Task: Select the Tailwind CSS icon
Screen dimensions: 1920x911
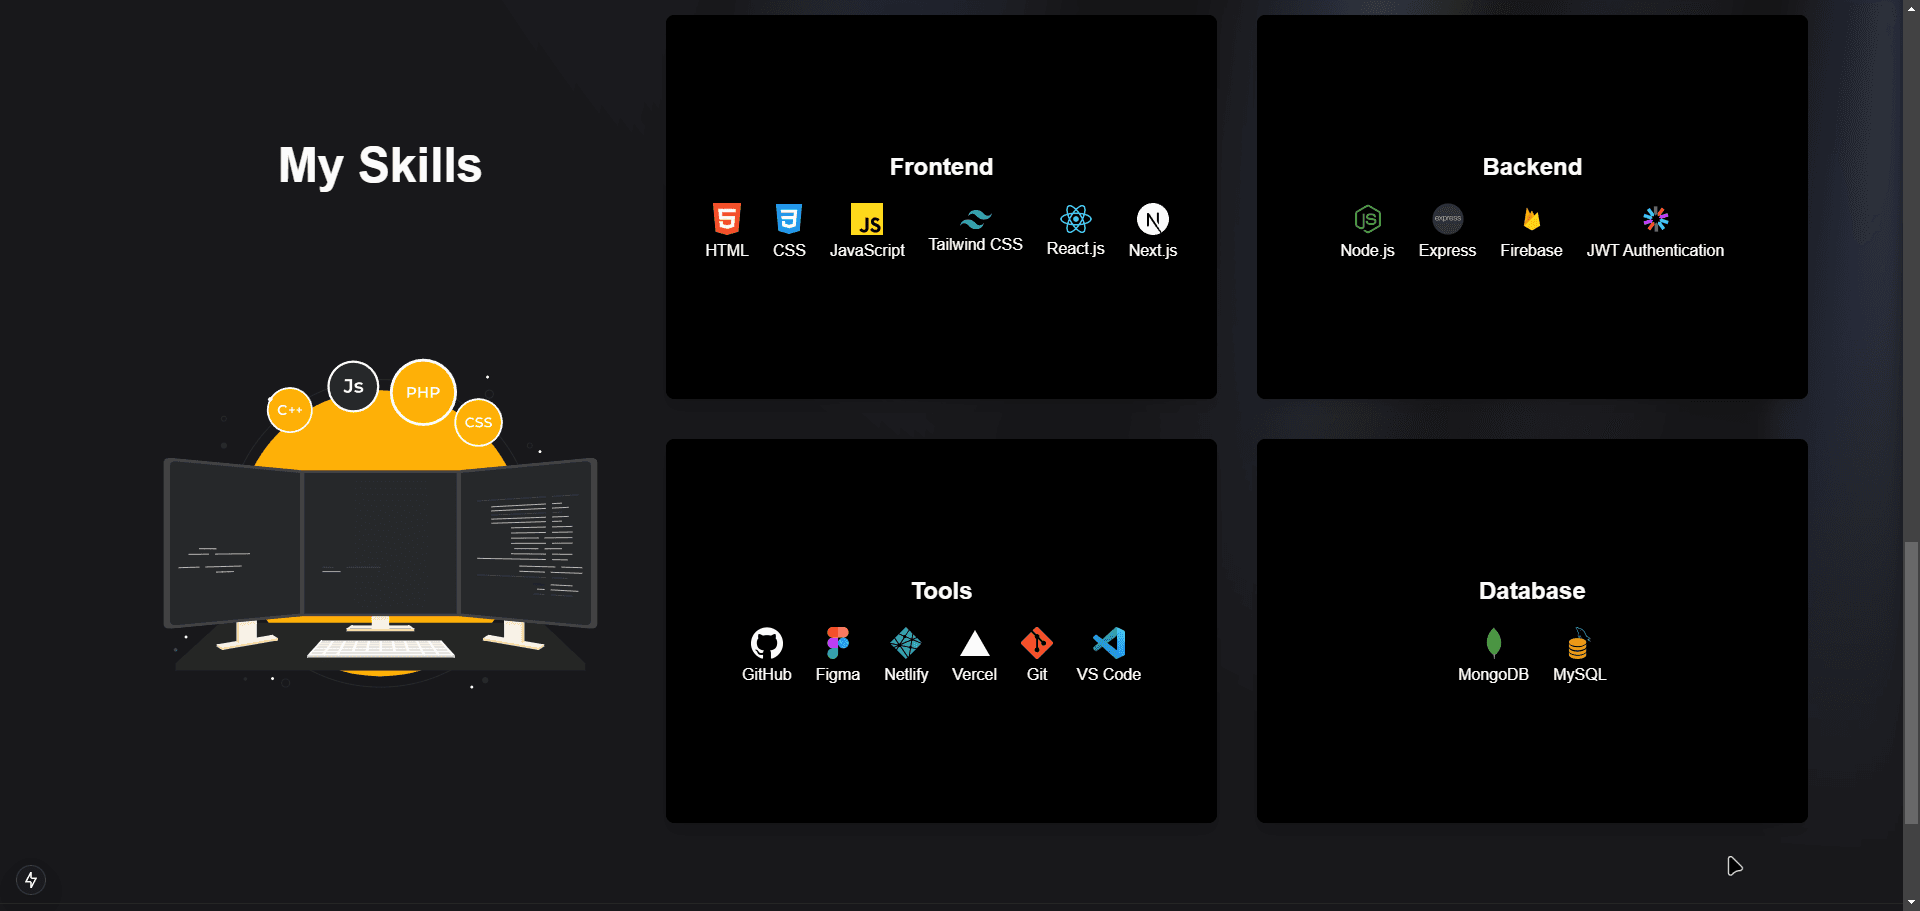Action: coord(975,218)
